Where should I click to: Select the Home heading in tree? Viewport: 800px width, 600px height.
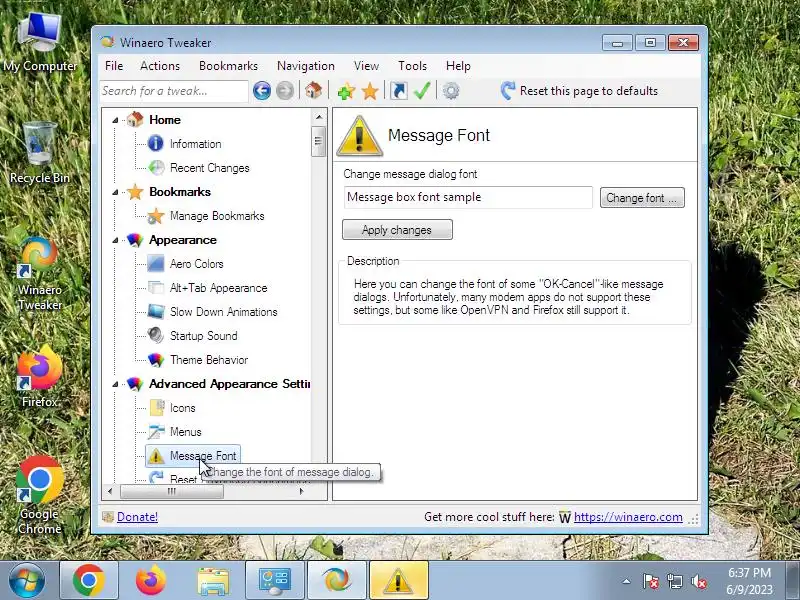tap(165, 120)
